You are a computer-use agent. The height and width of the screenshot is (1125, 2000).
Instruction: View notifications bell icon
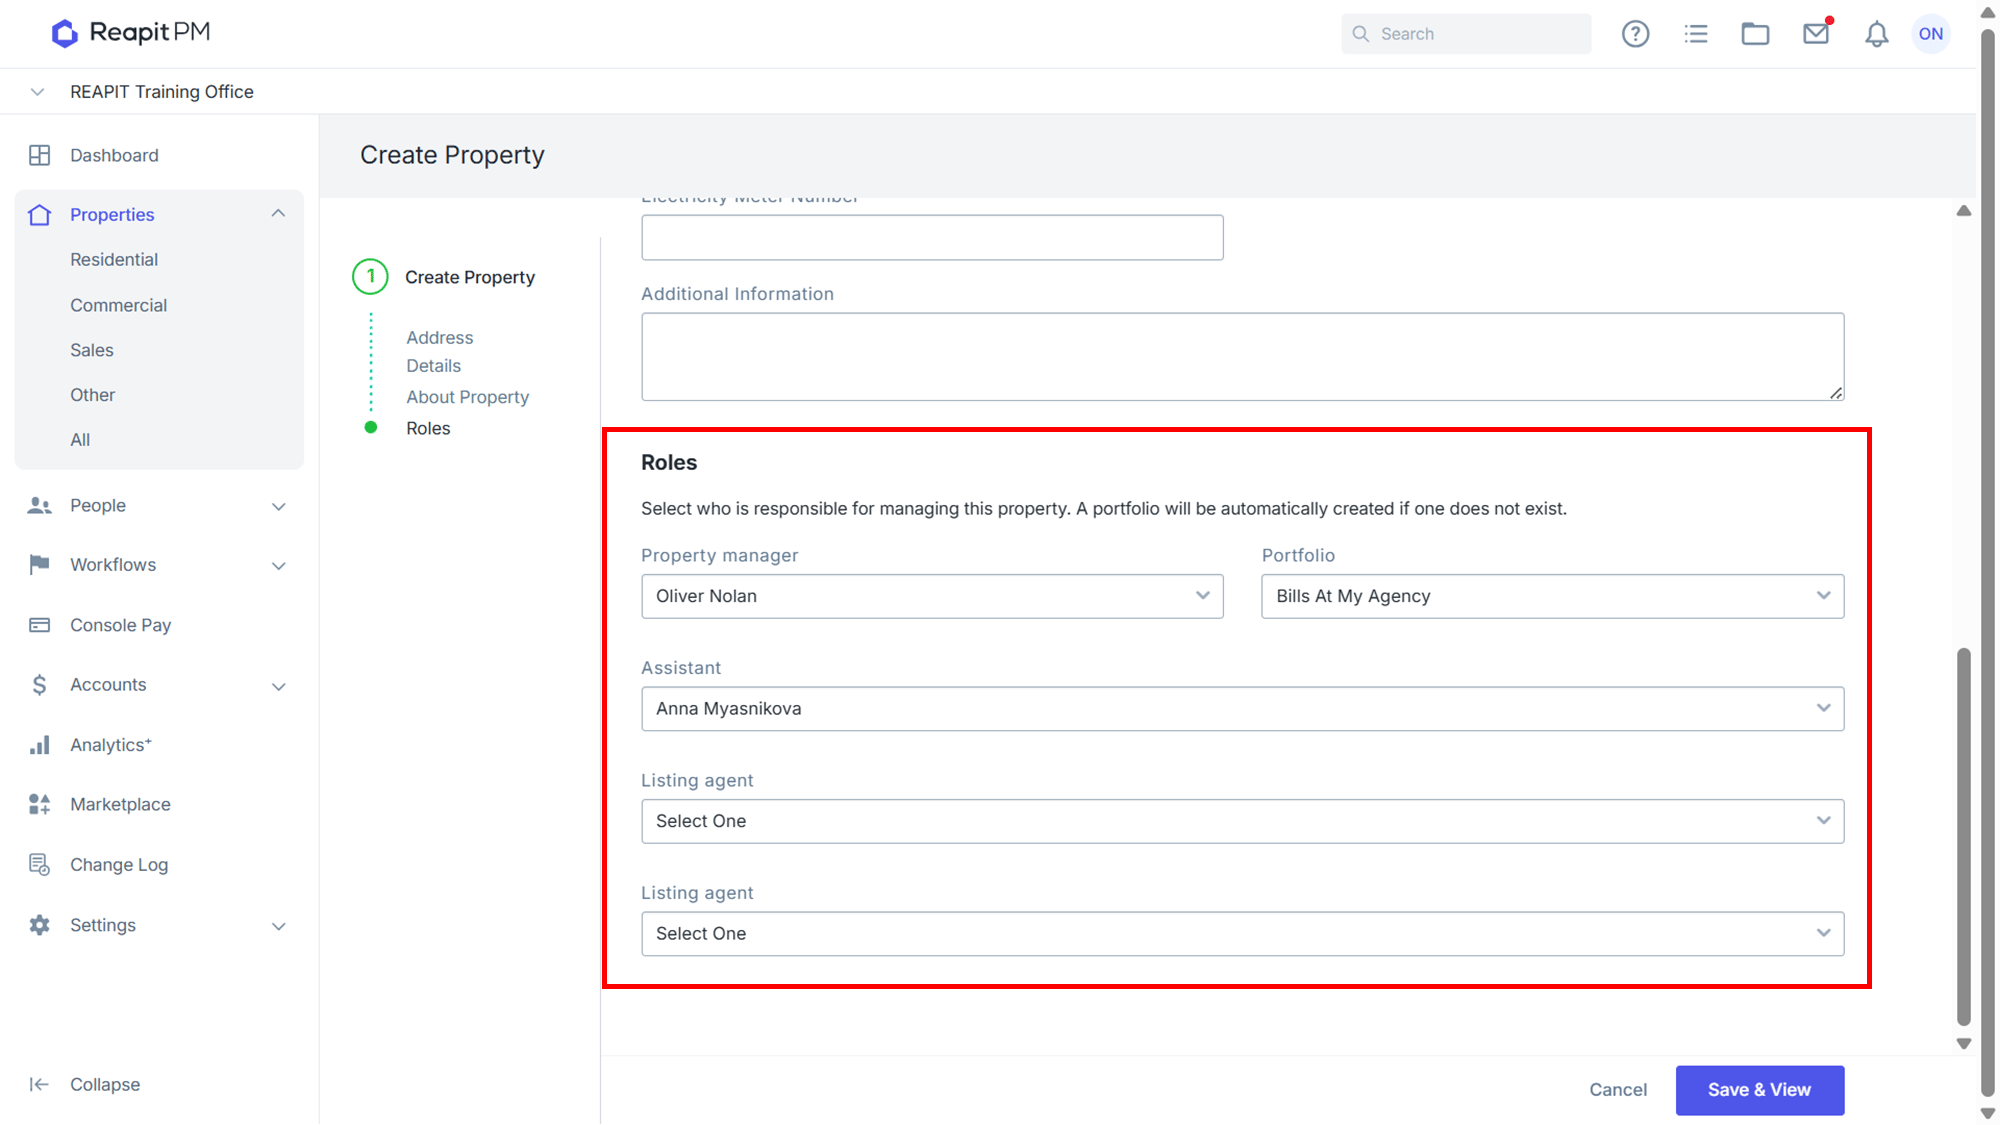[1876, 34]
